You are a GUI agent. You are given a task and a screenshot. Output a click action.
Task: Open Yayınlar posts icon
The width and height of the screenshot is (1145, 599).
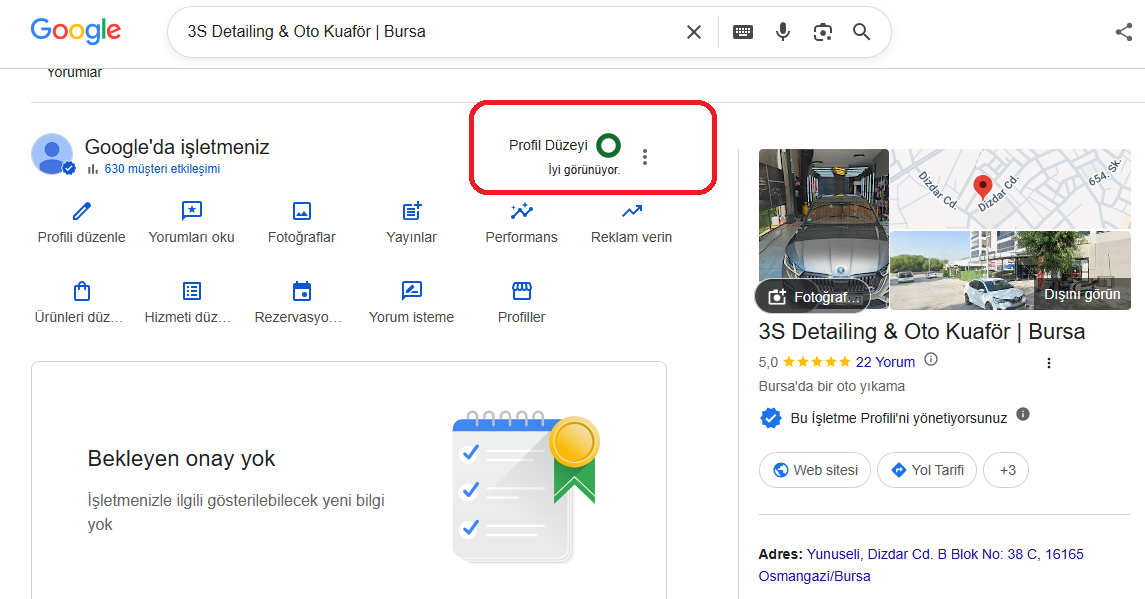coord(412,211)
